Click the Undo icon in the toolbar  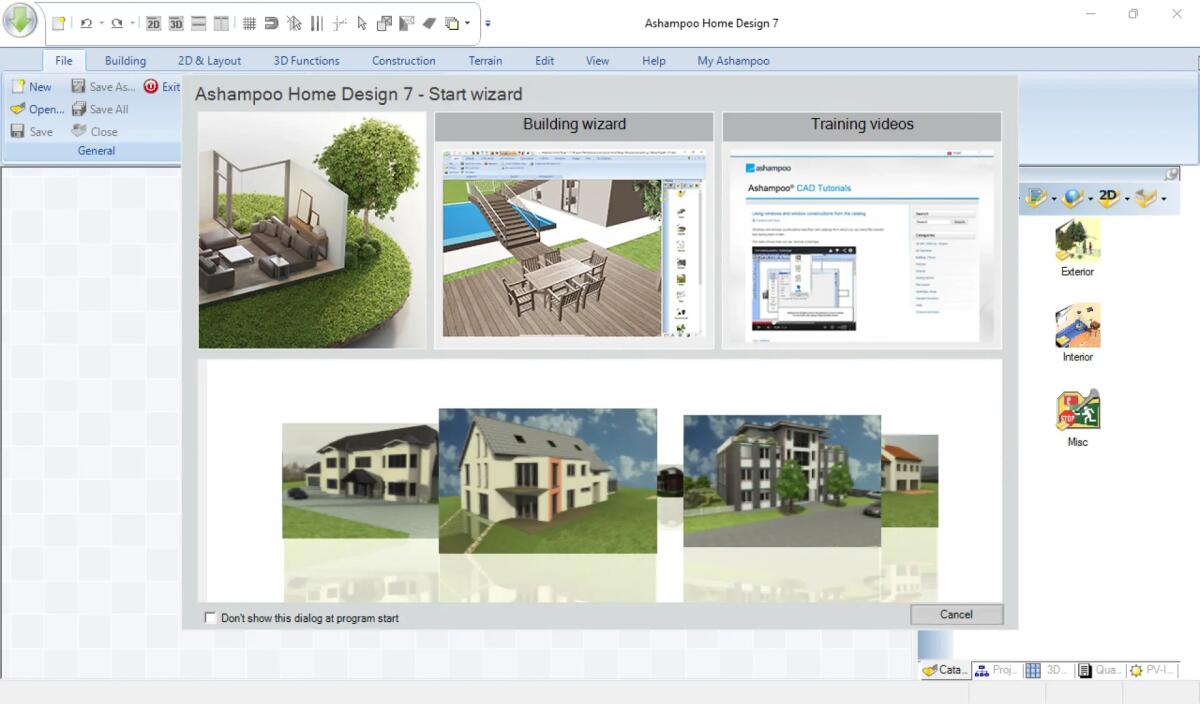tap(85, 23)
